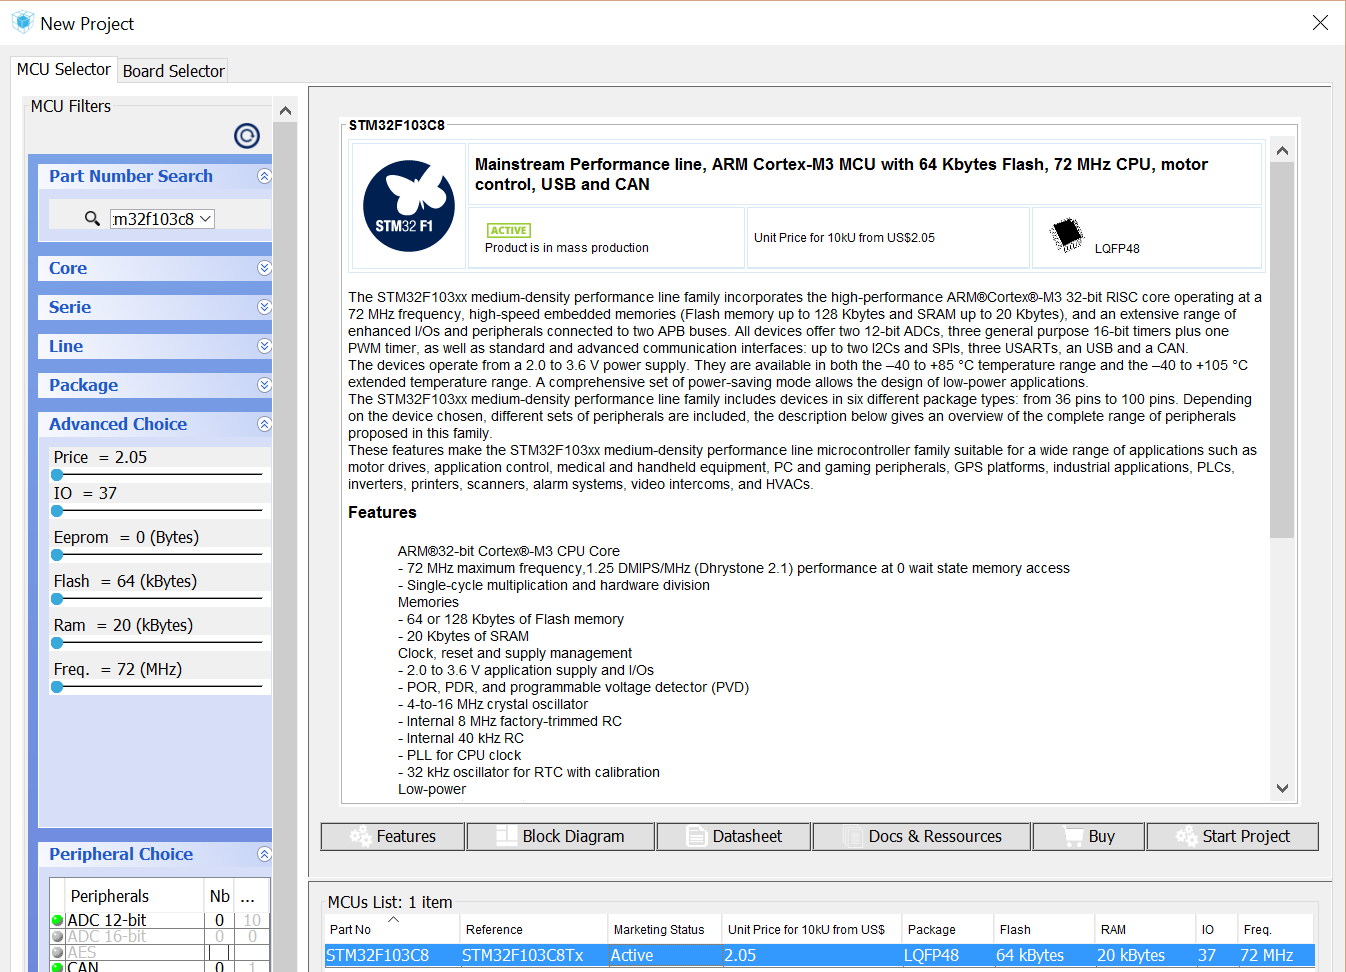Switch to the MCU Selector tab

tap(63, 69)
